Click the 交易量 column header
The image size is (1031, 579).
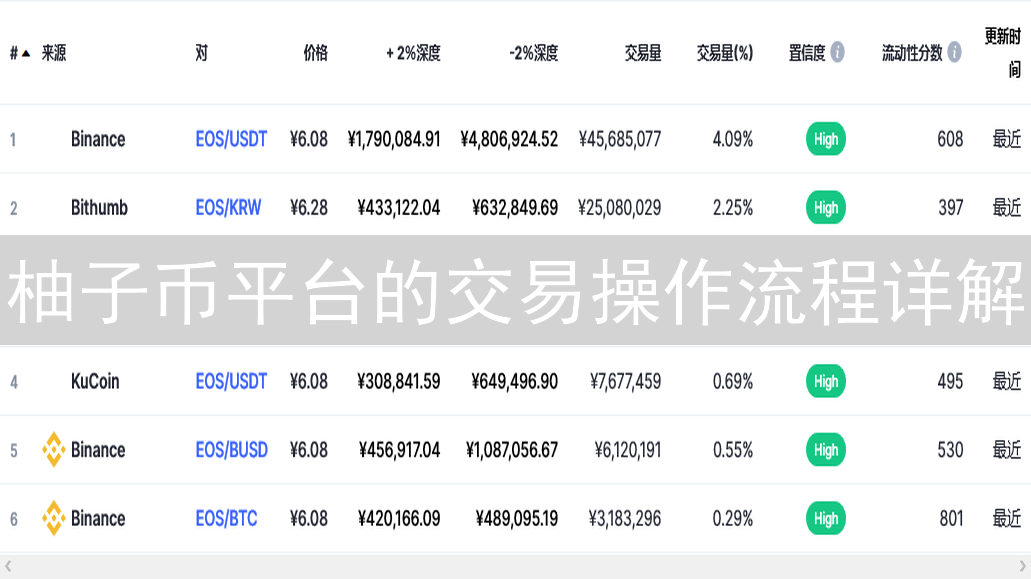643,53
